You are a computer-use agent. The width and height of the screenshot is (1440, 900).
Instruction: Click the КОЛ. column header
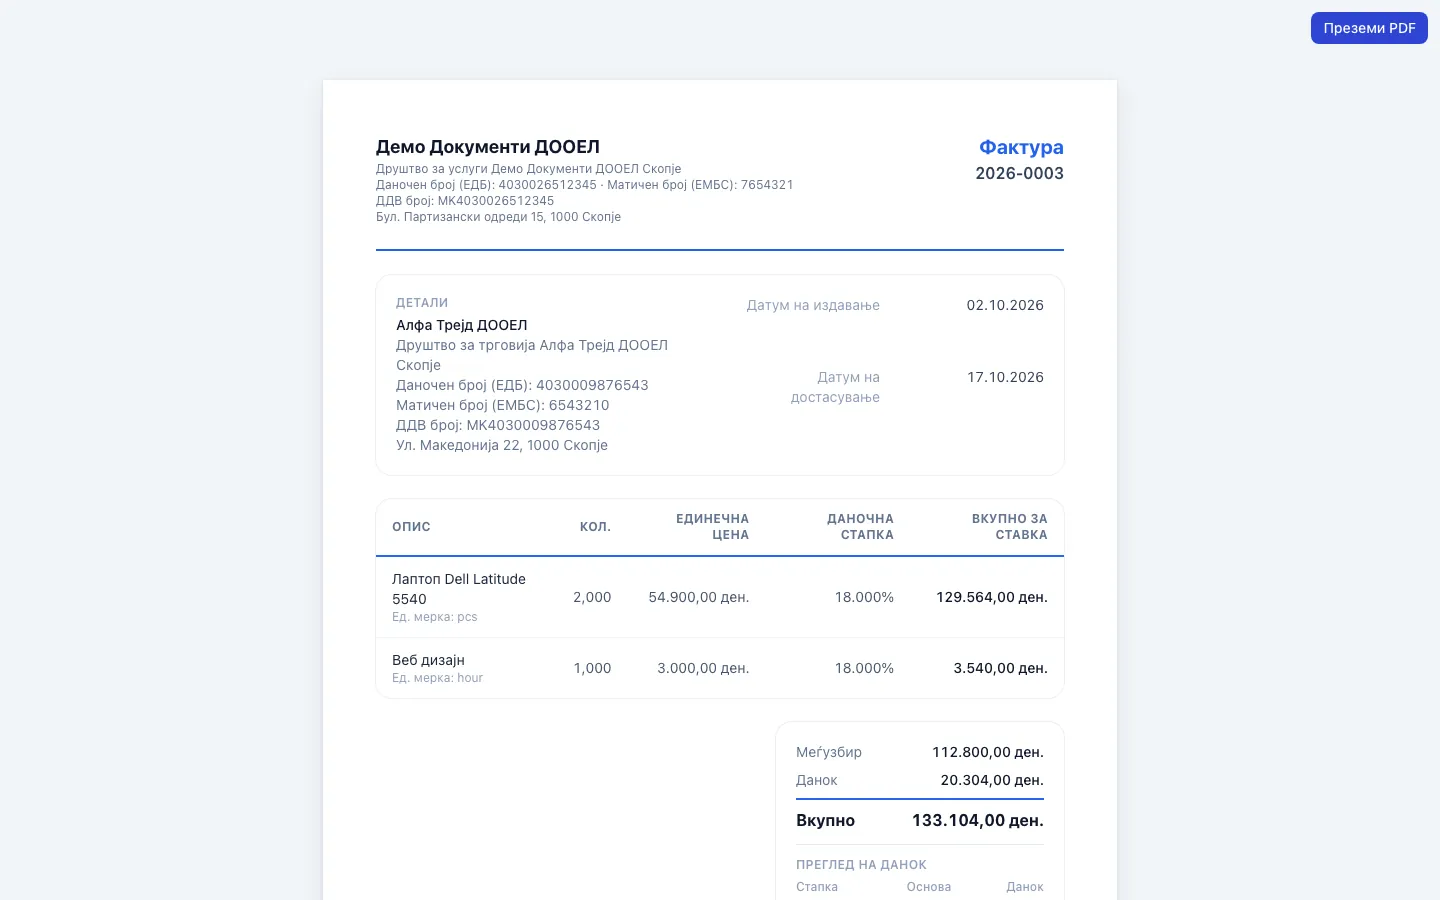(595, 527)
